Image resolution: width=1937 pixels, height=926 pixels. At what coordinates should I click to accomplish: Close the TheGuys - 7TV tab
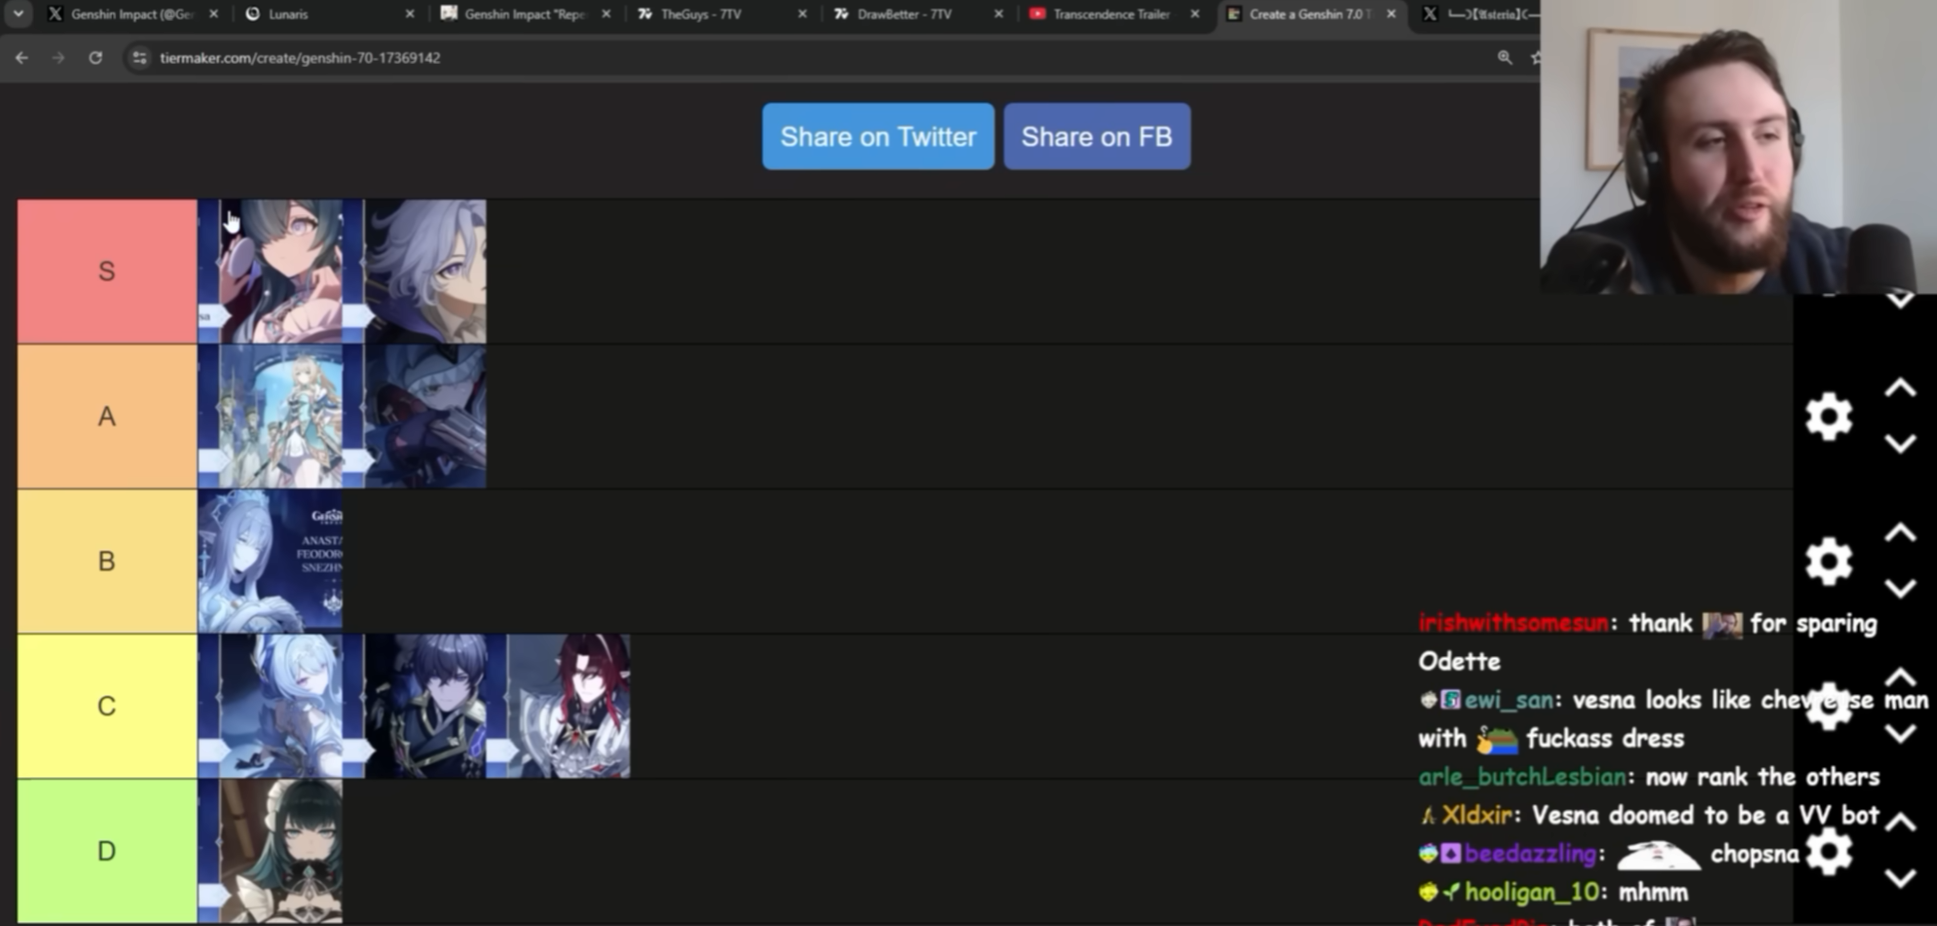tap(802, 14)
